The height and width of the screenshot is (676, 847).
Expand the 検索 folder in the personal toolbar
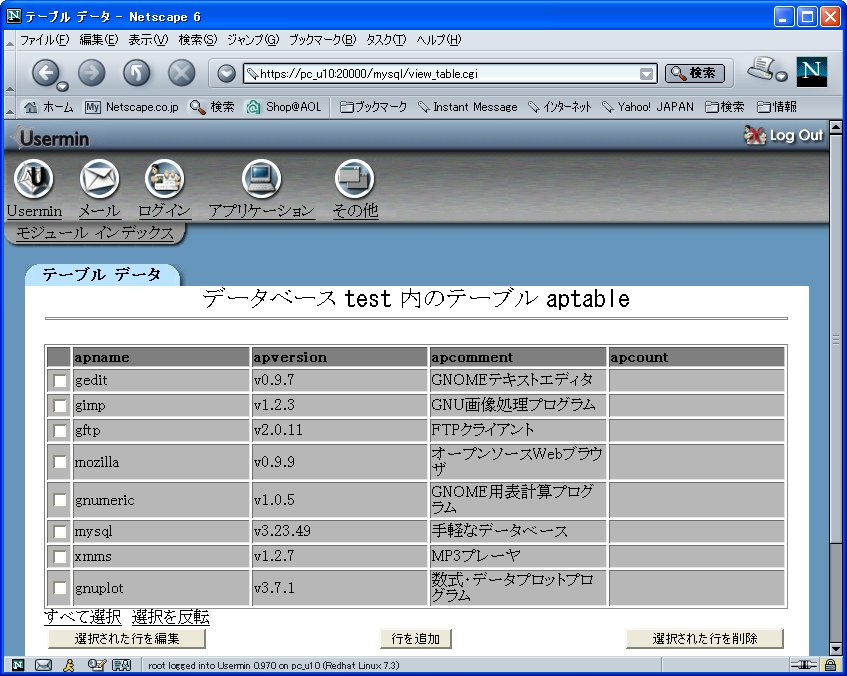[725, 107]
